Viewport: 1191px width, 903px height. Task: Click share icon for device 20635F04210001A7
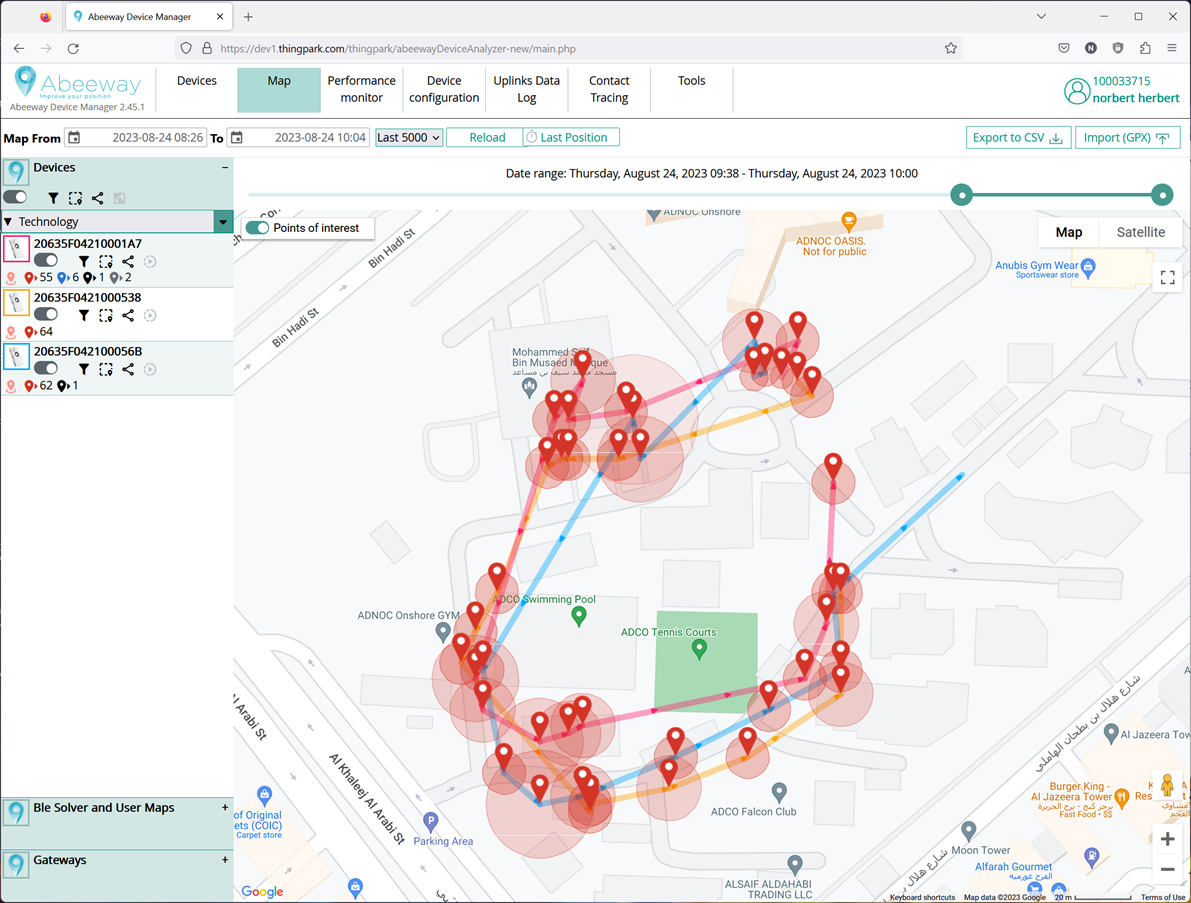tap(128, 261)
